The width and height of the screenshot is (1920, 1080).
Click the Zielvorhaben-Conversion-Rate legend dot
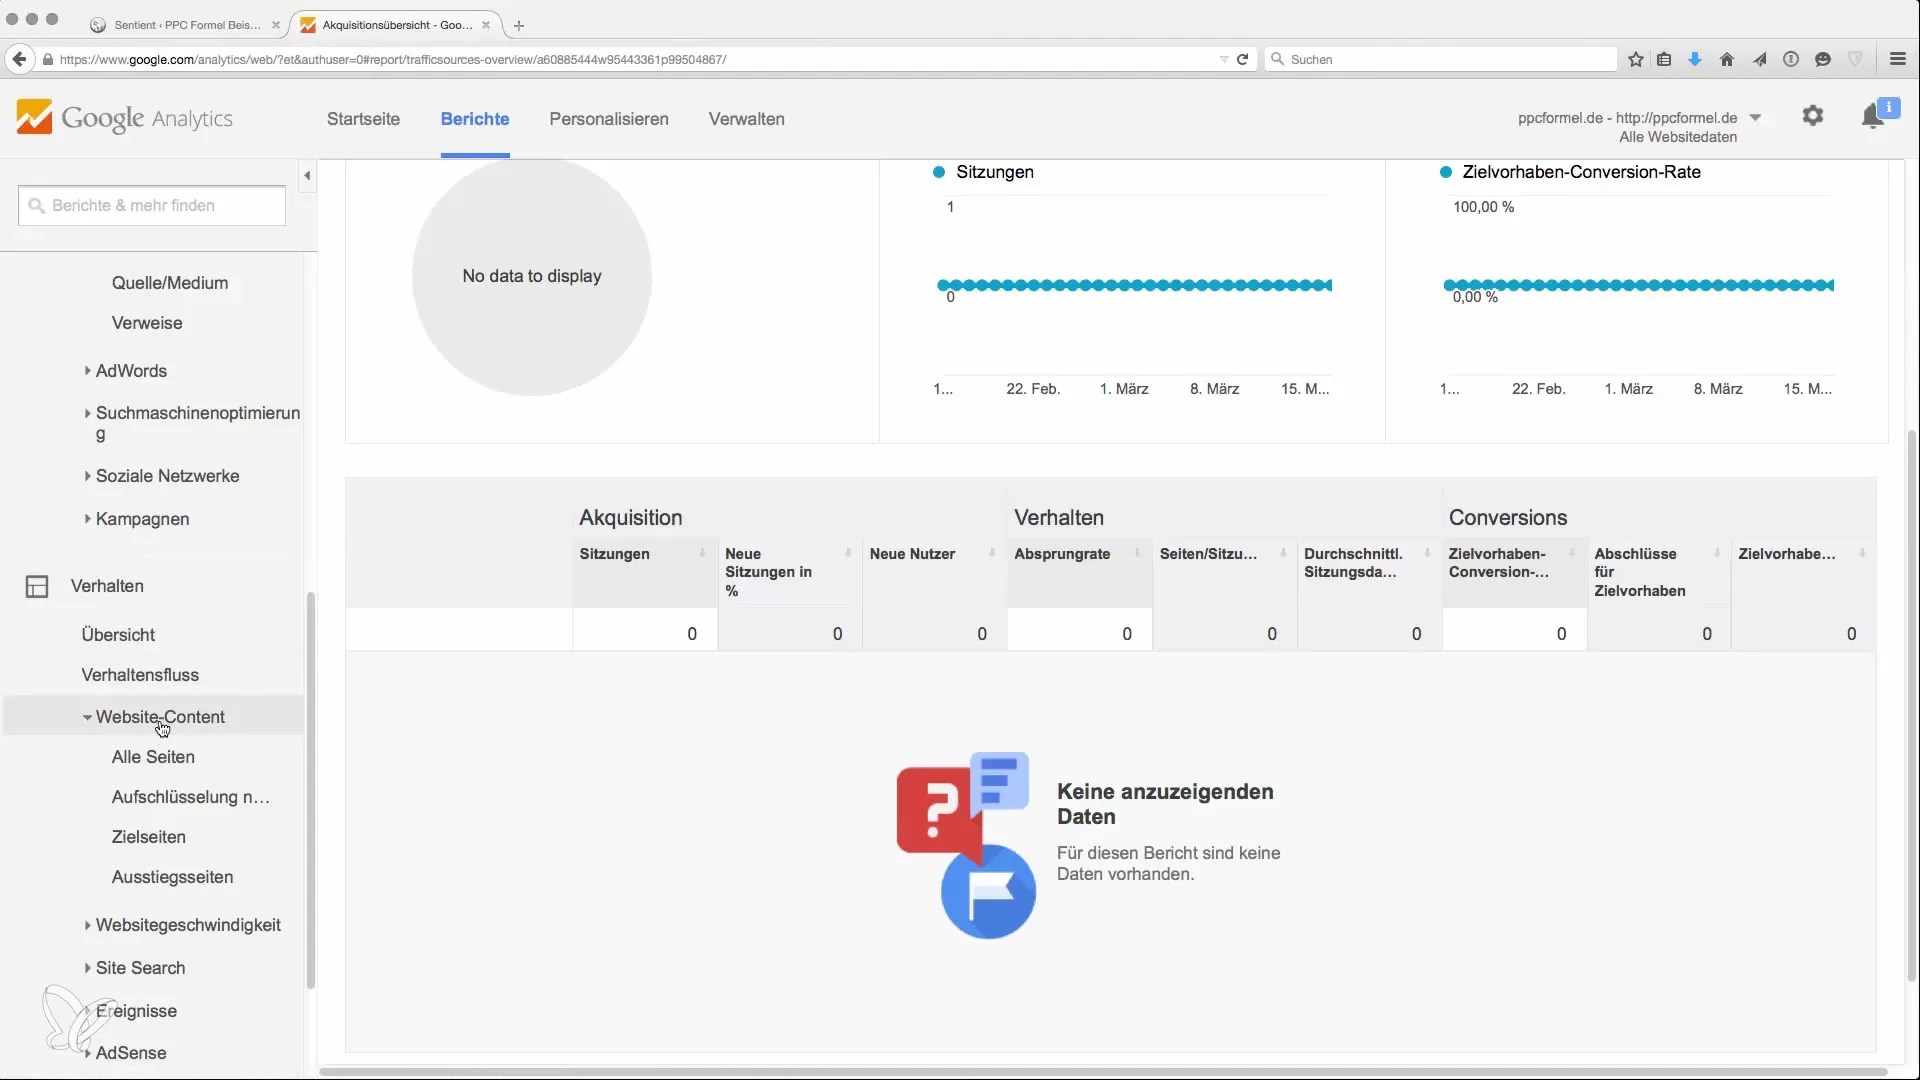pos(1445,172)
